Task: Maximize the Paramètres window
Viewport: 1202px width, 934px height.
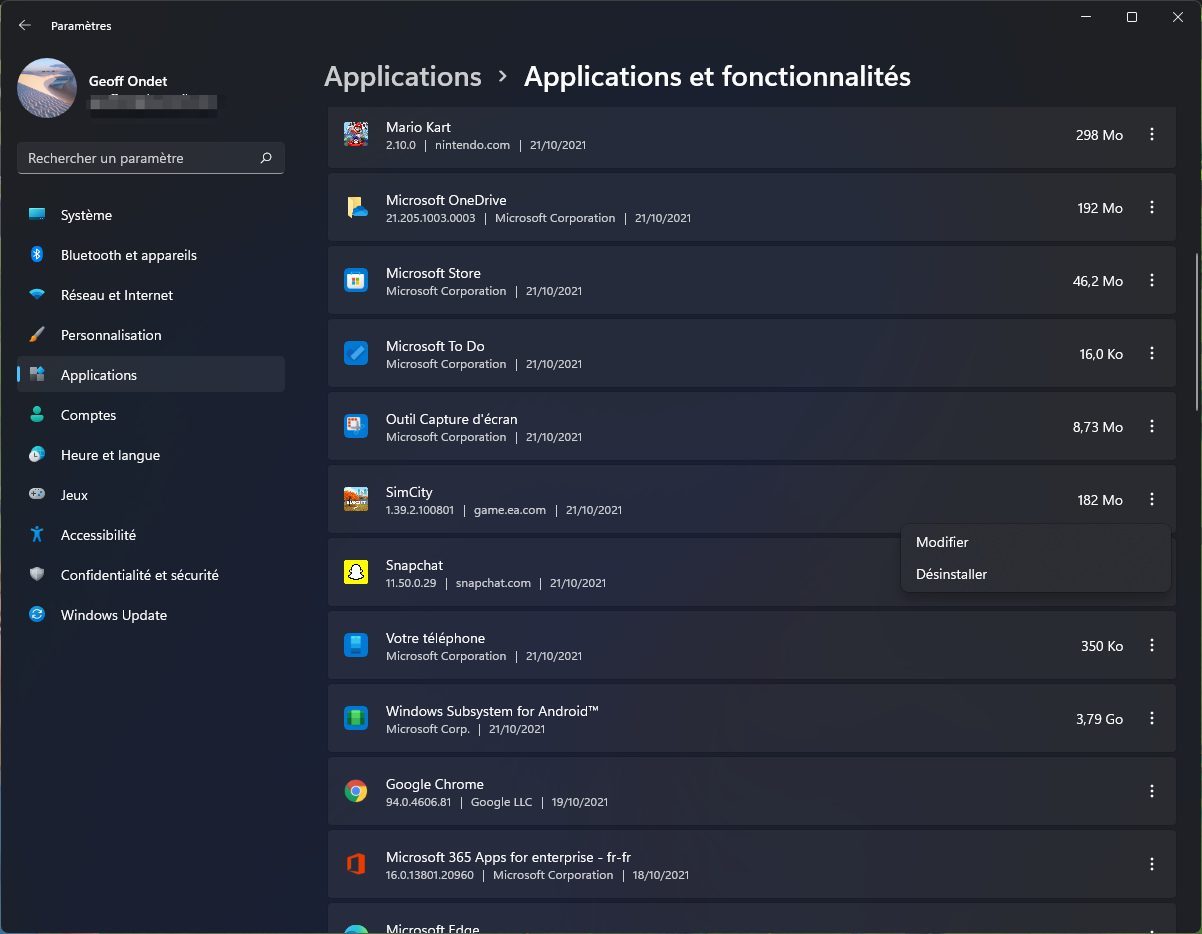Action: pos(1131,17)
